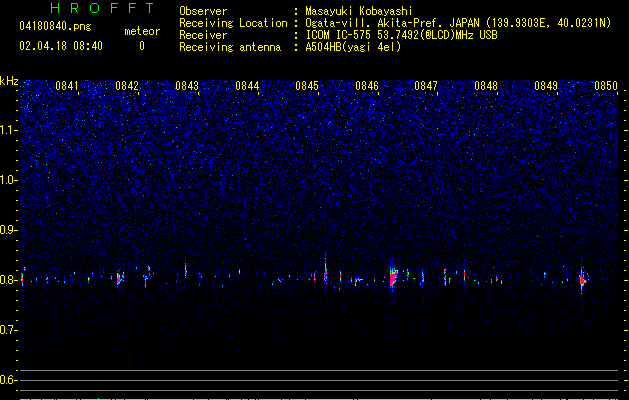Click the 1.1 frequency axis label
629x400 pixels.
click(x=9, y=130)
